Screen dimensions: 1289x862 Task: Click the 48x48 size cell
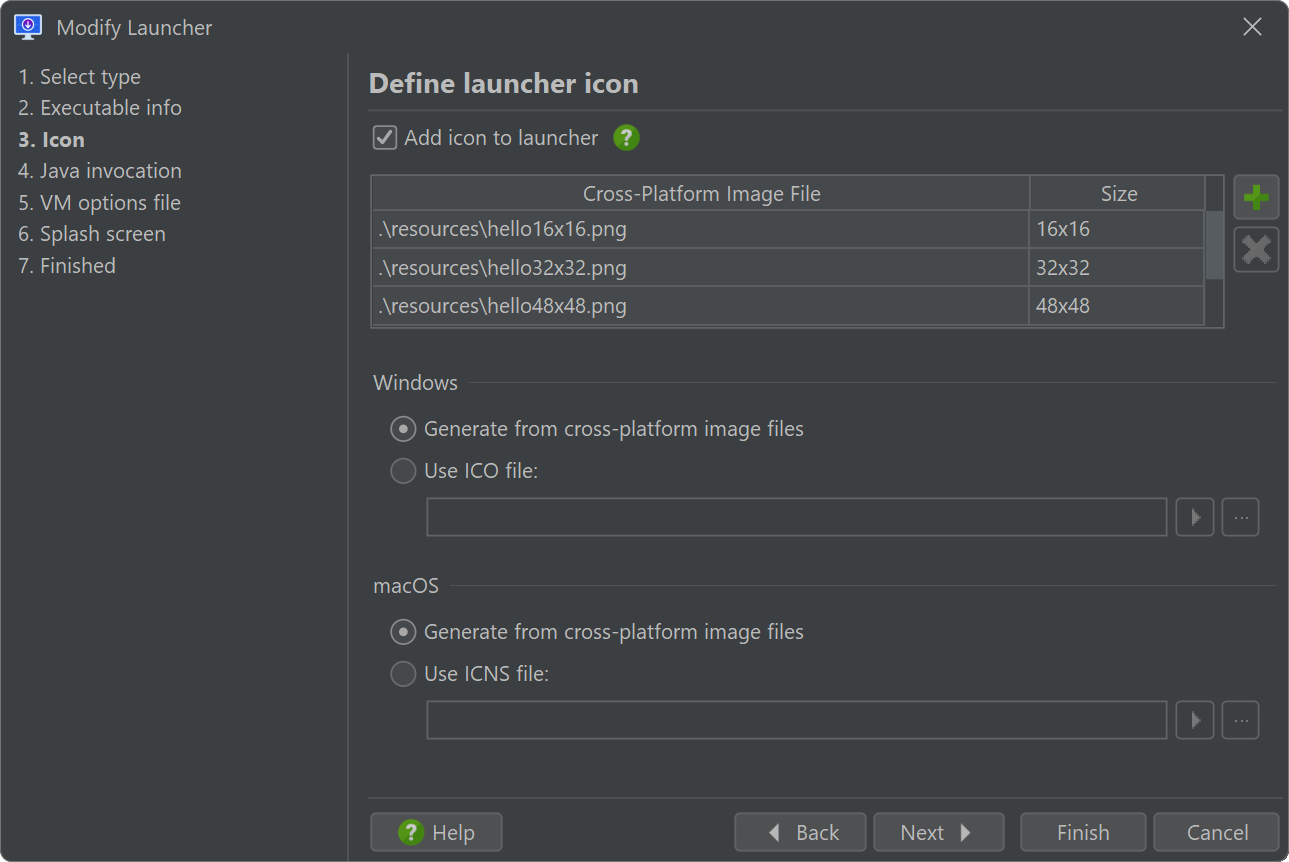tap(1117, 306)
